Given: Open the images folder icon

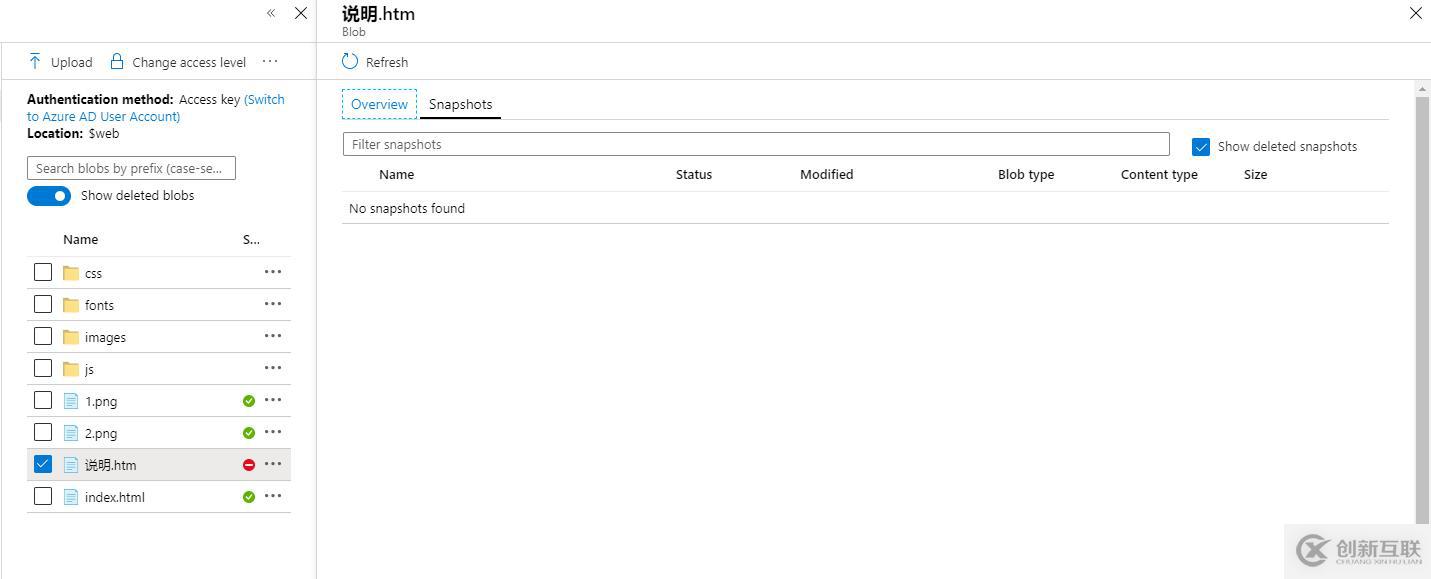Looking at the screenshot, I should (x=71, y=337).
